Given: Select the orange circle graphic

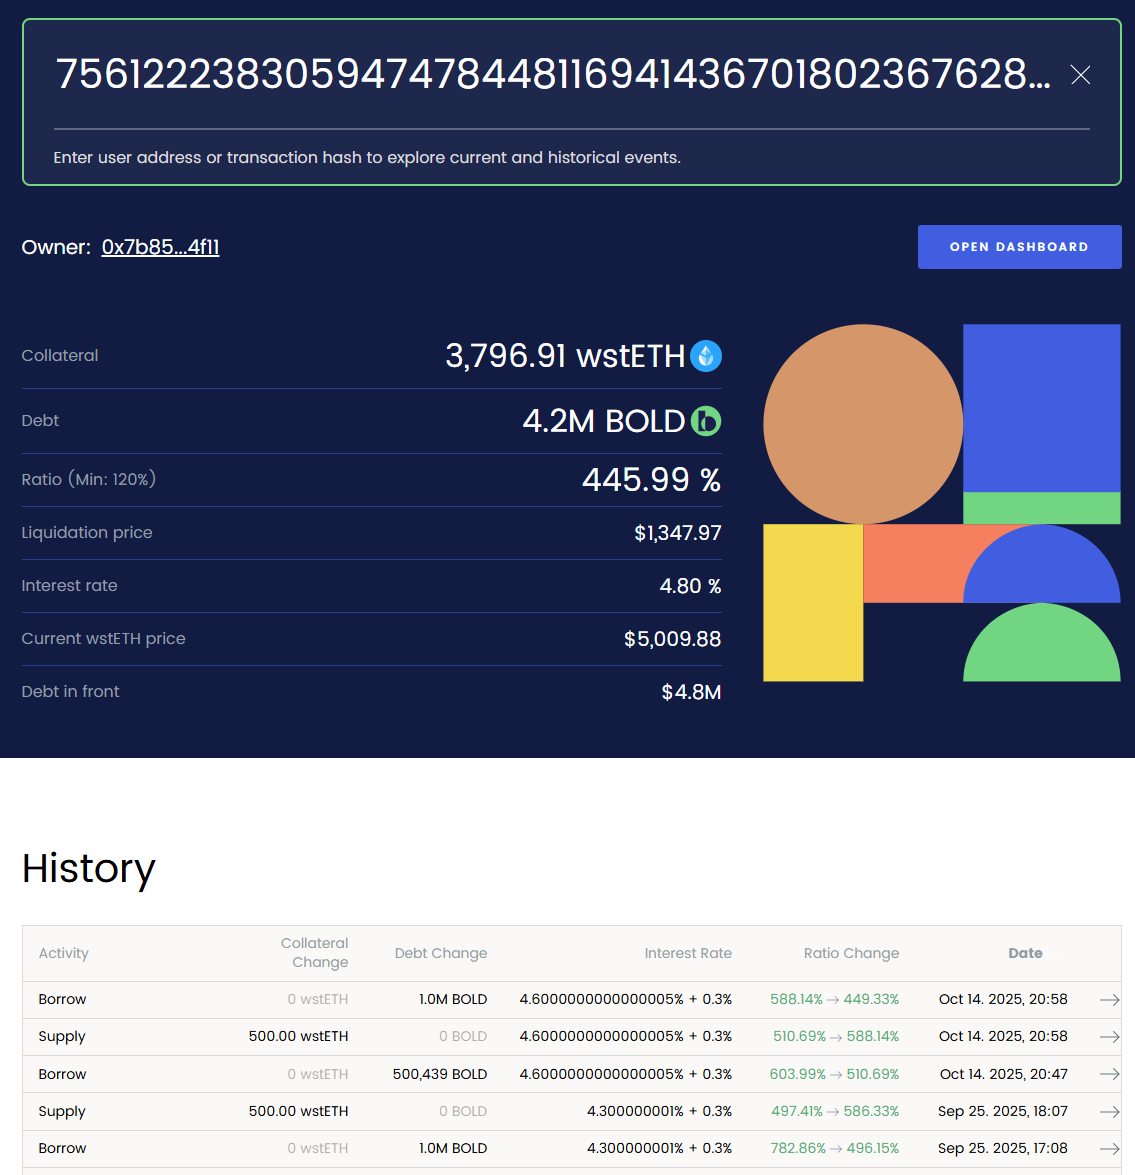Looking at the screenshot, I should (x=862, y=424).
